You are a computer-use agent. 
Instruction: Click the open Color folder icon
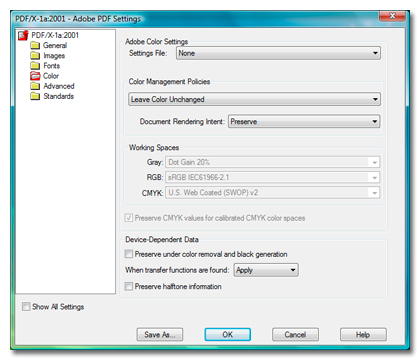point(35,76)
